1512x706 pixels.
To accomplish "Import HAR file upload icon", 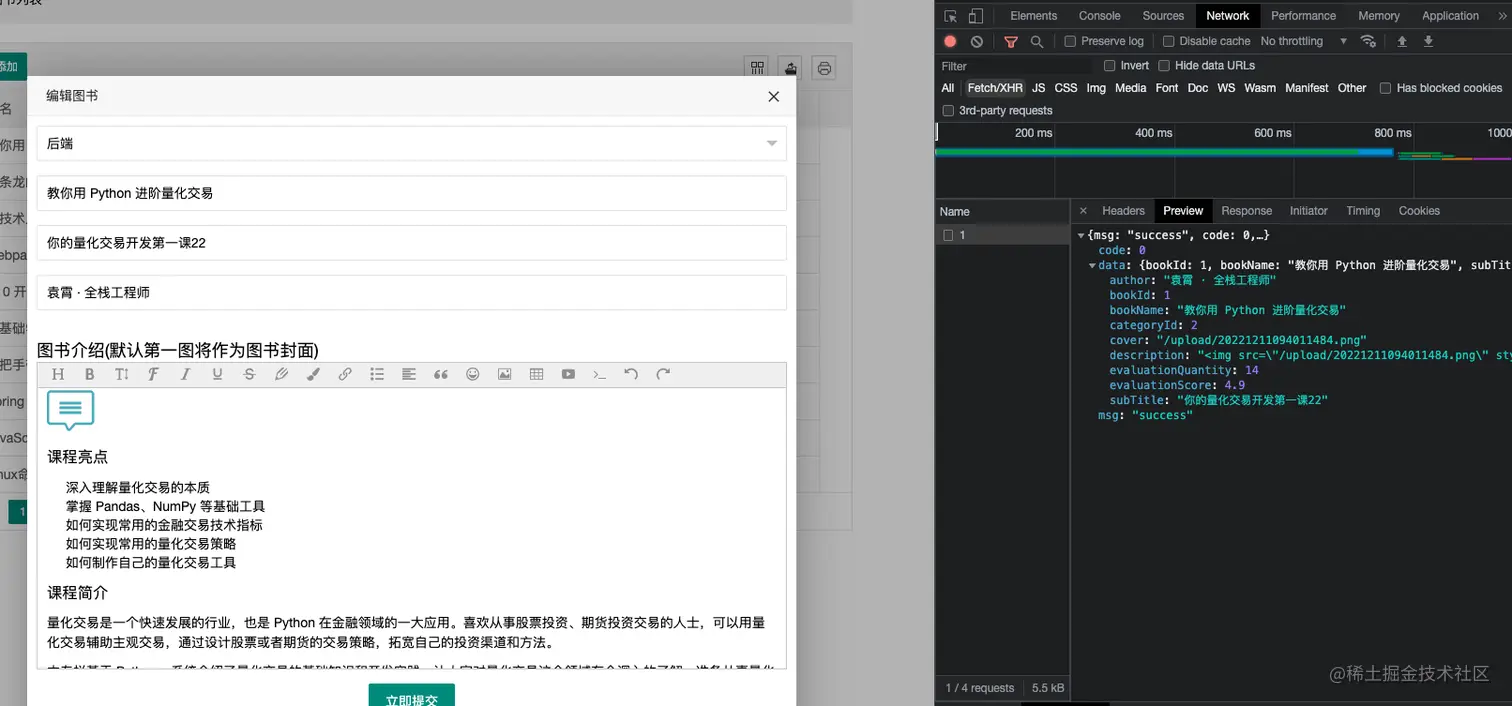I will 1402,41.
